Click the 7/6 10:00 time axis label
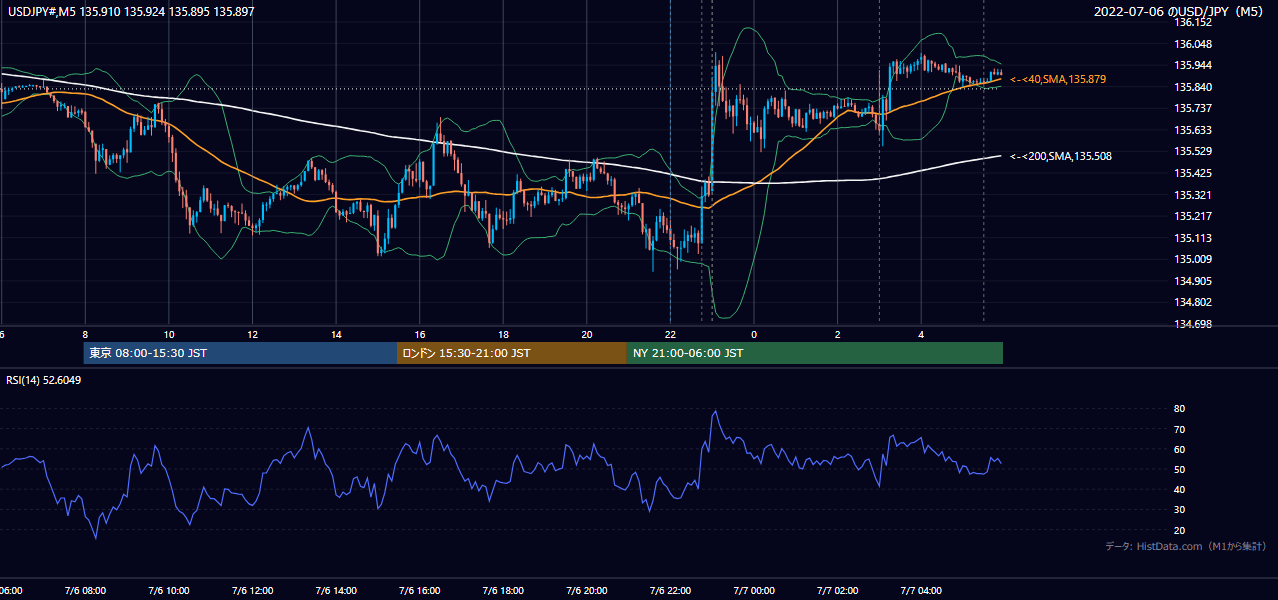This screenshot has height=600, width=1278. coord(168,591)
